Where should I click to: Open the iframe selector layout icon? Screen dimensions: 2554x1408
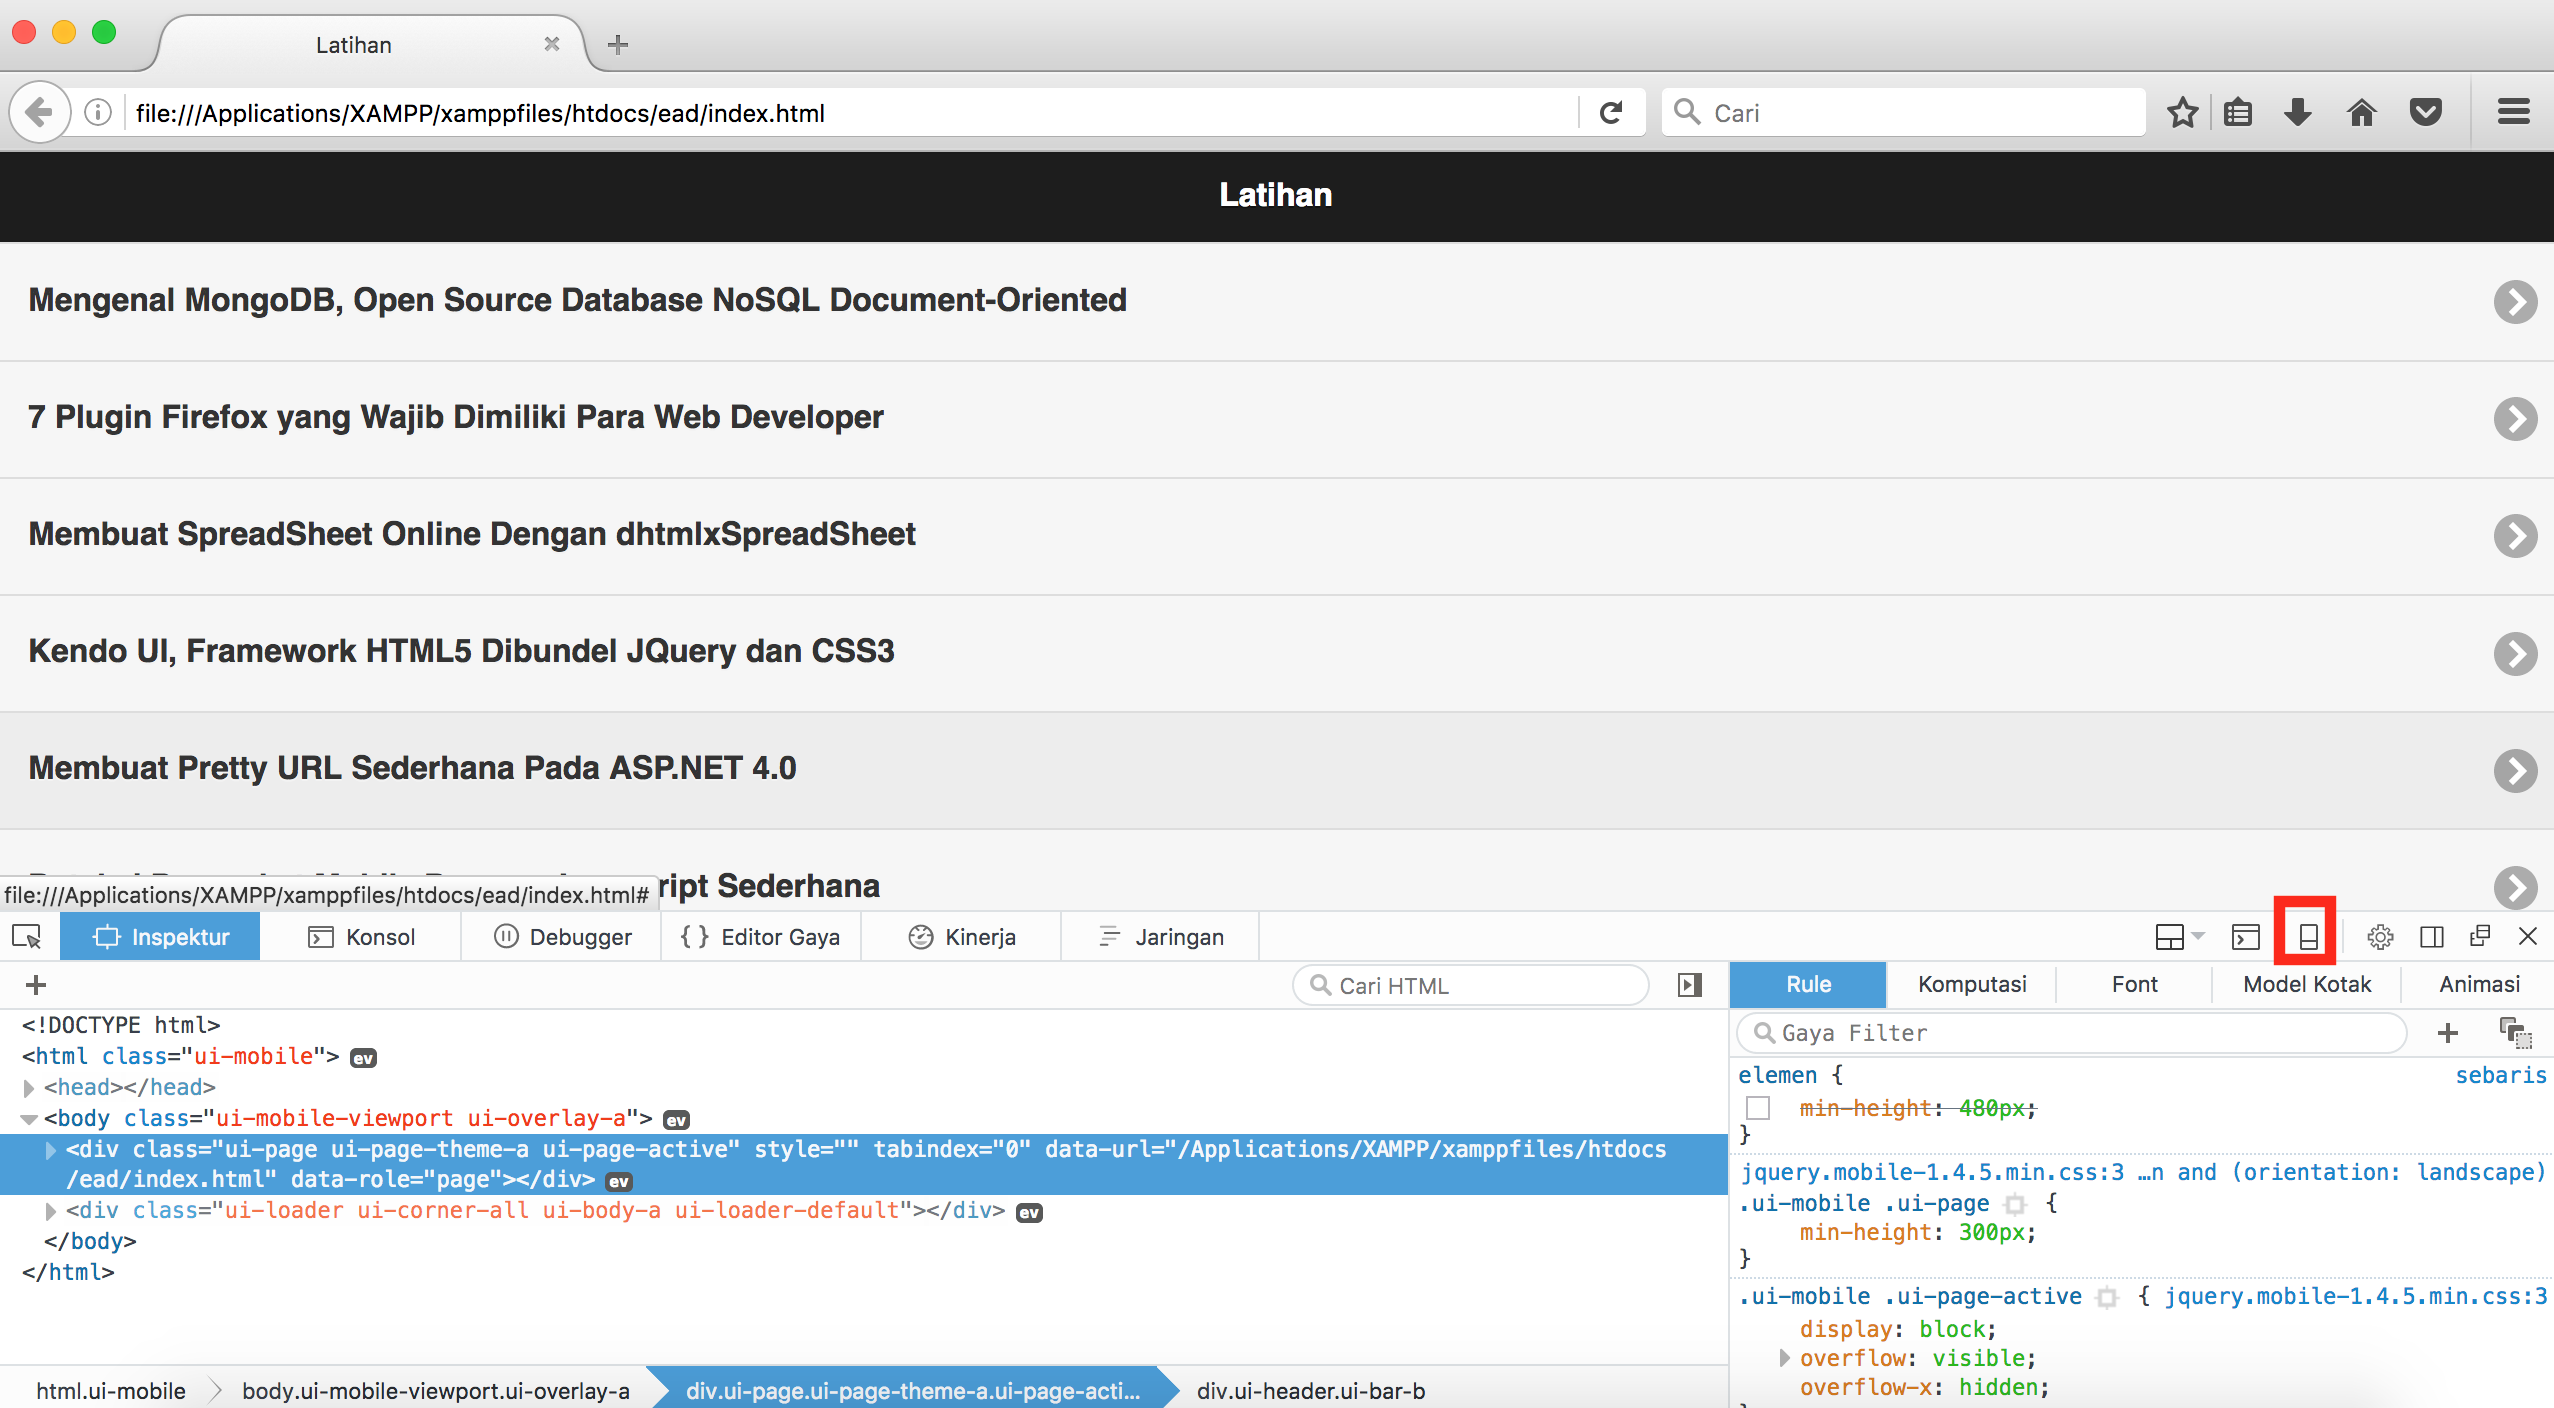pos(2169,937)
